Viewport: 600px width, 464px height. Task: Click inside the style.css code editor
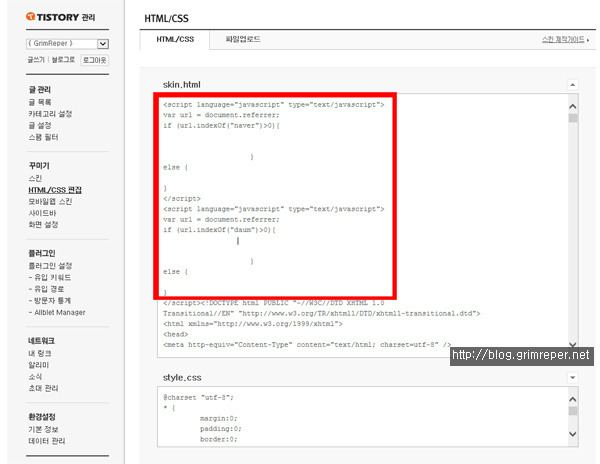pos(362,416)
